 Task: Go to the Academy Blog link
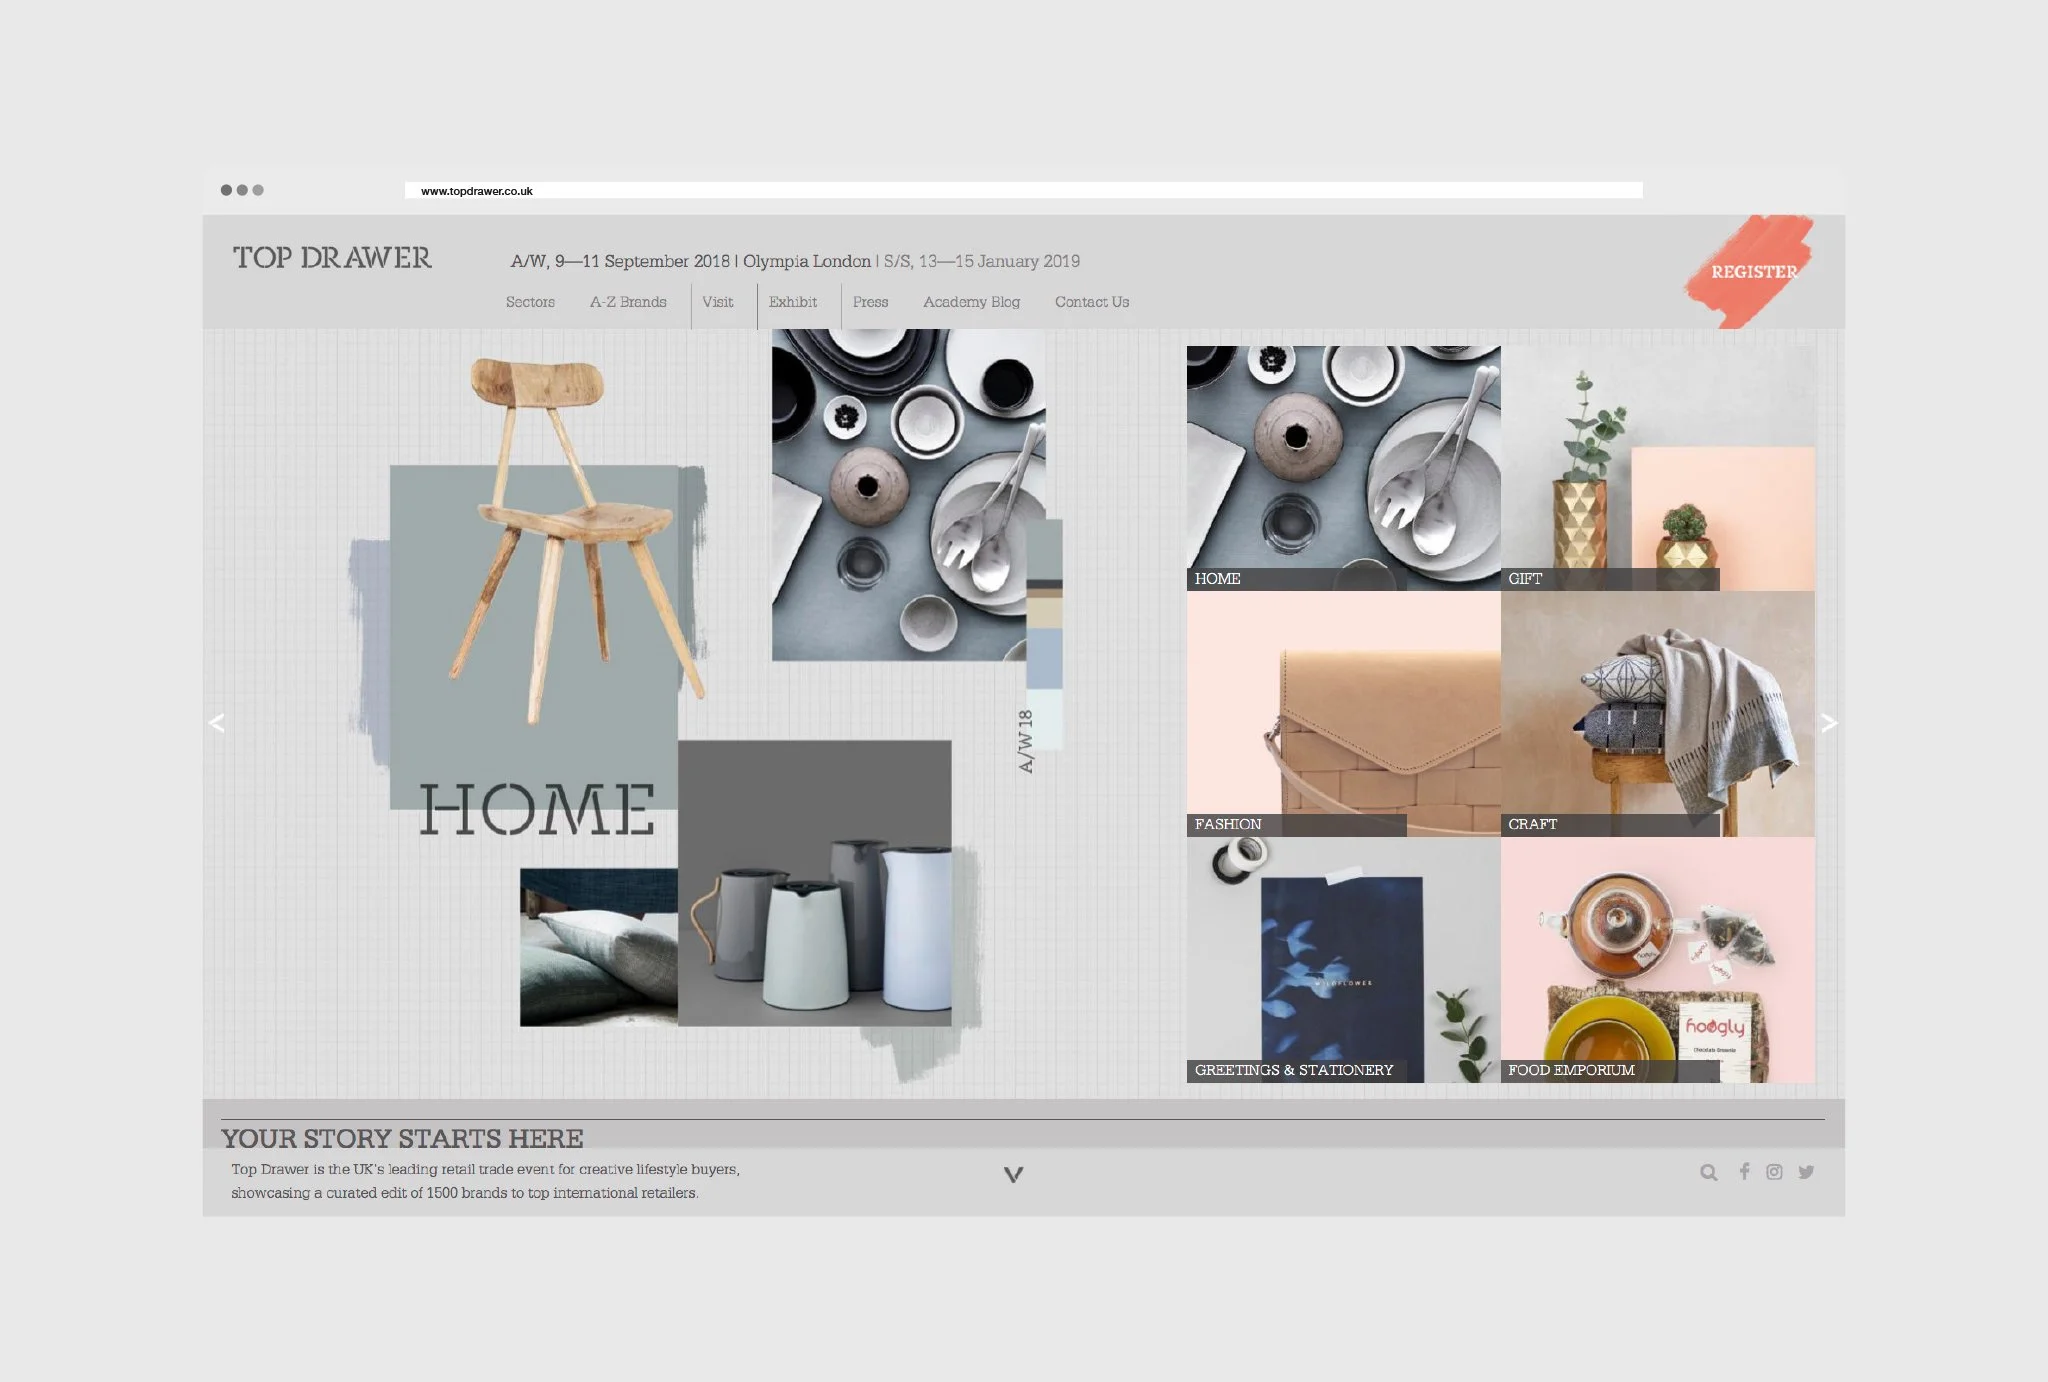coord(971,302)
